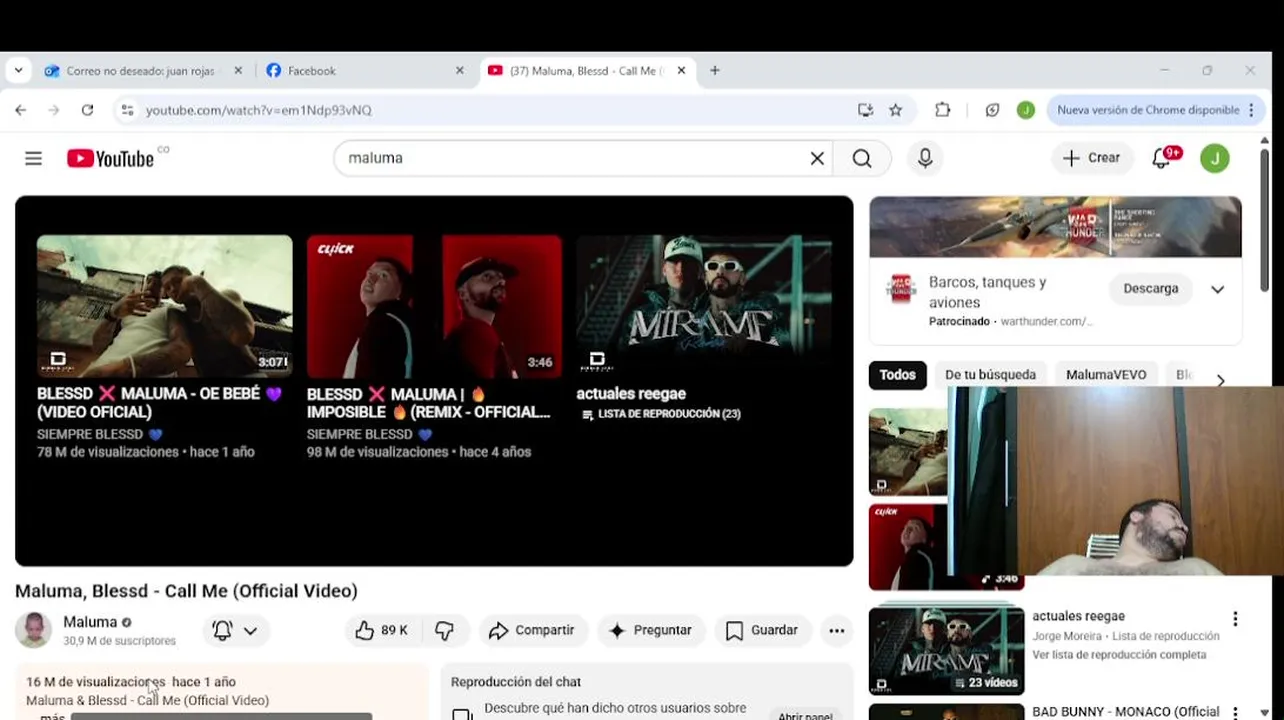Go to YouTube home via logo
The image size is (1284, 720).
point(111,158)
